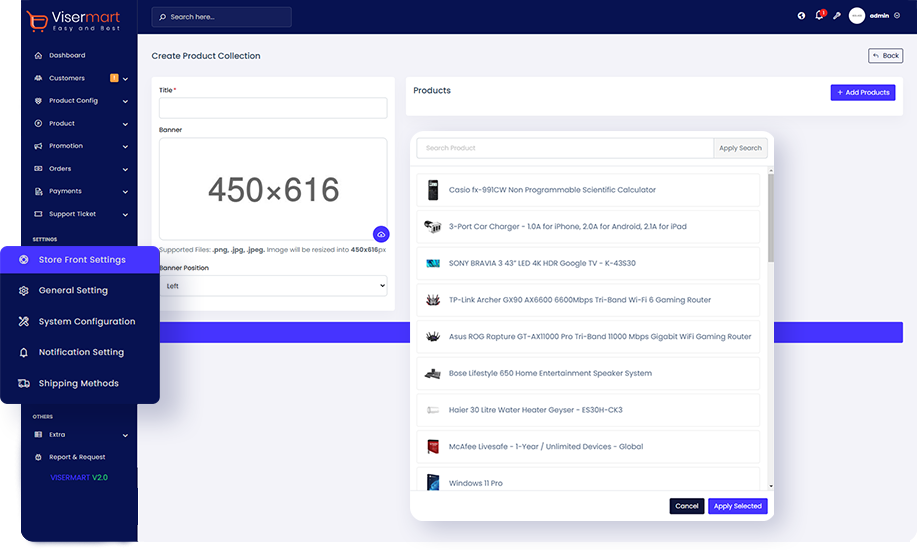The image size is (917, 550).
Task: Click the admin avatar image
Action: tap(857, 16)
